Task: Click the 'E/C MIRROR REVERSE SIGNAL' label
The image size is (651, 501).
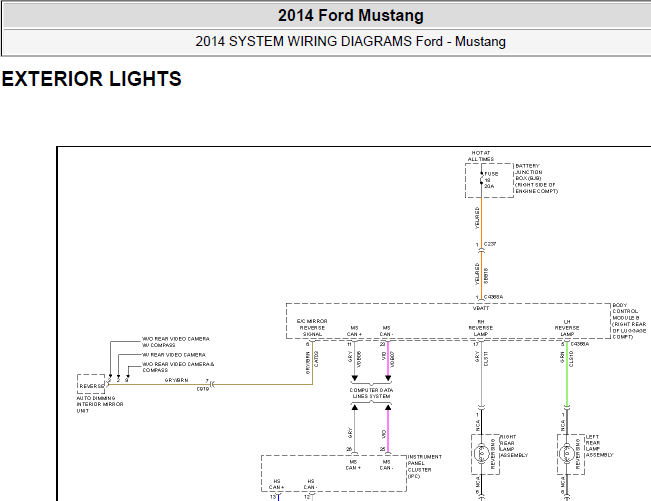Action: pyautogui.click(x=312, y=327)
